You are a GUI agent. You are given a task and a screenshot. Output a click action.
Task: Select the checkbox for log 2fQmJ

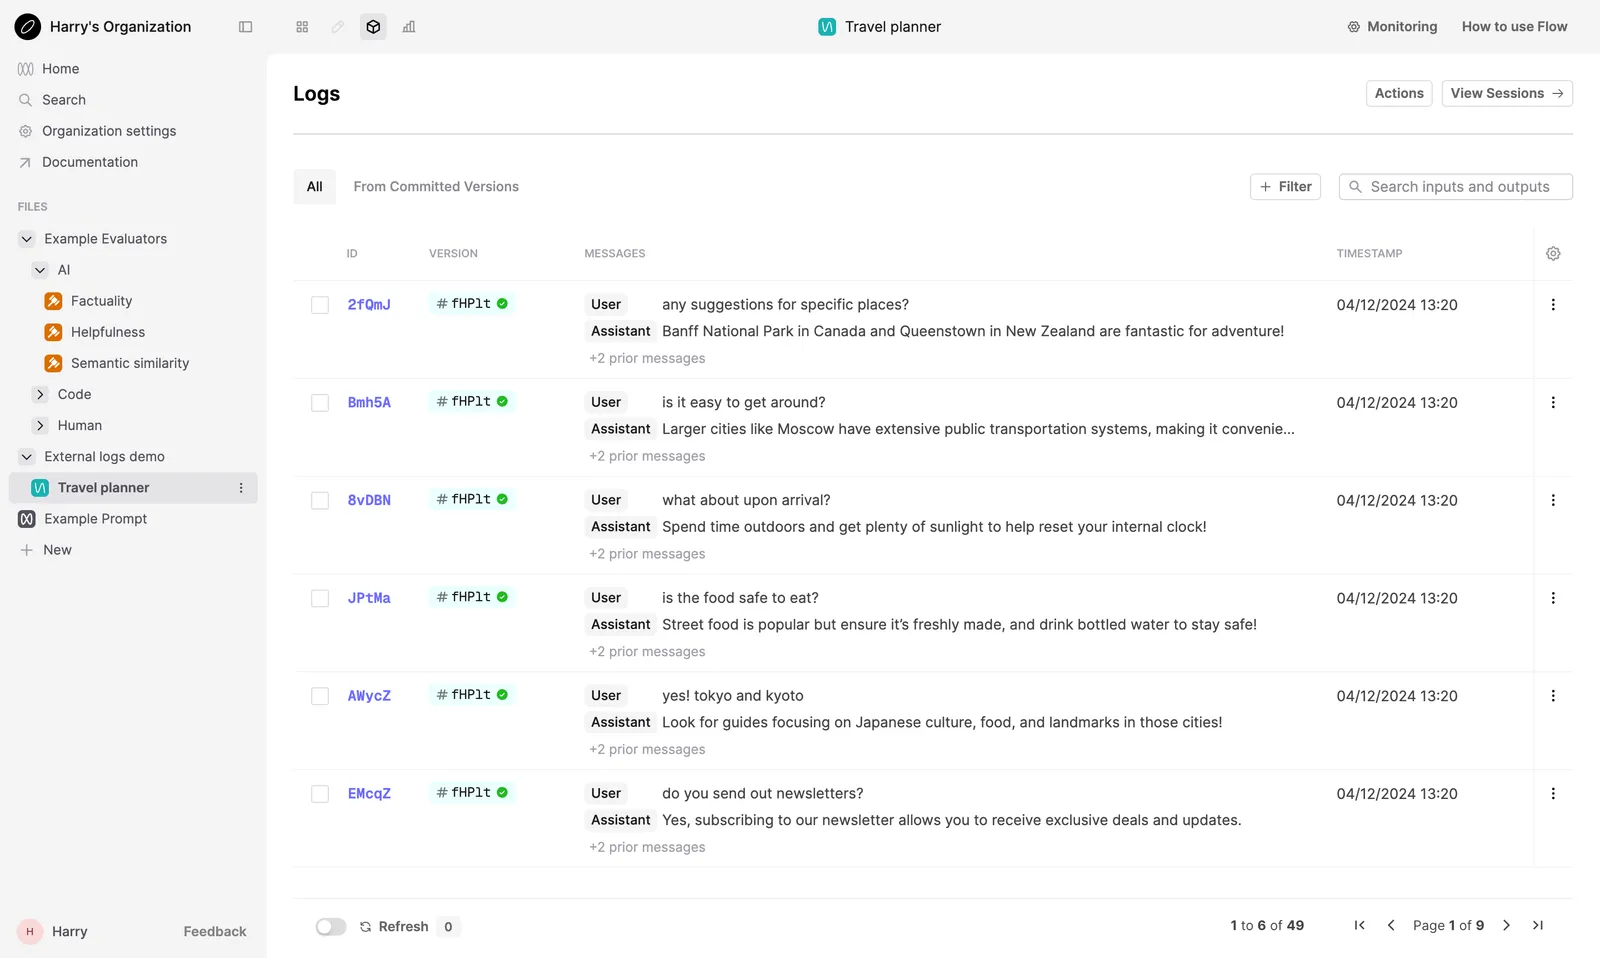320,305
